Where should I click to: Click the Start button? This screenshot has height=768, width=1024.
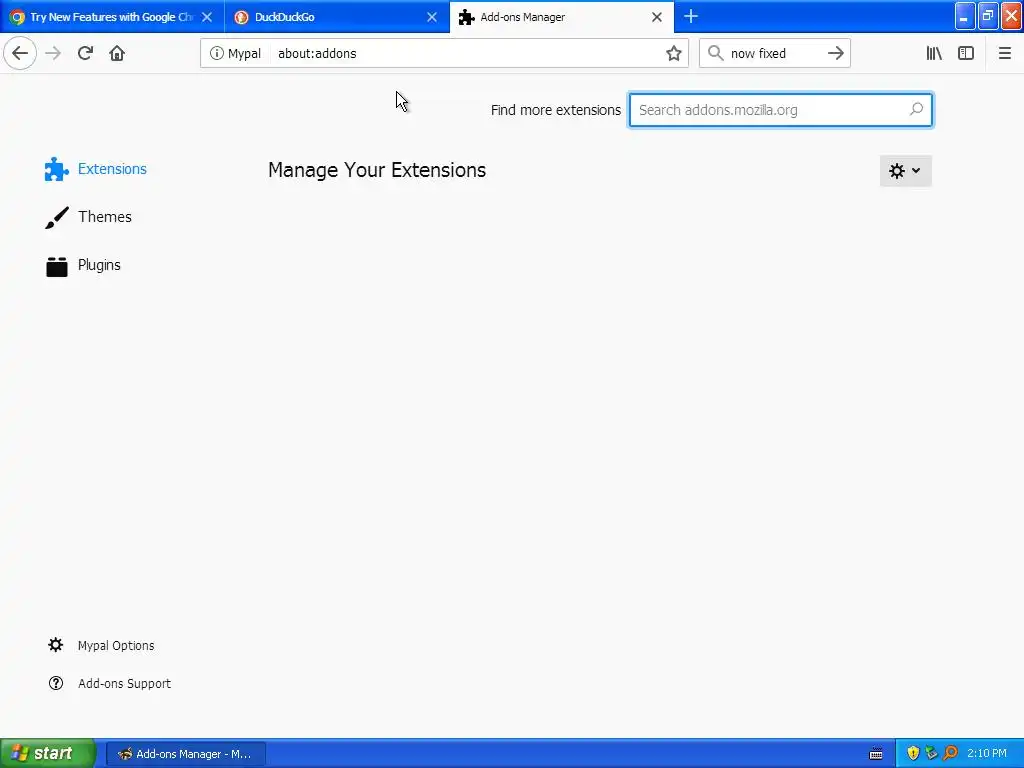tap(47, 754)
